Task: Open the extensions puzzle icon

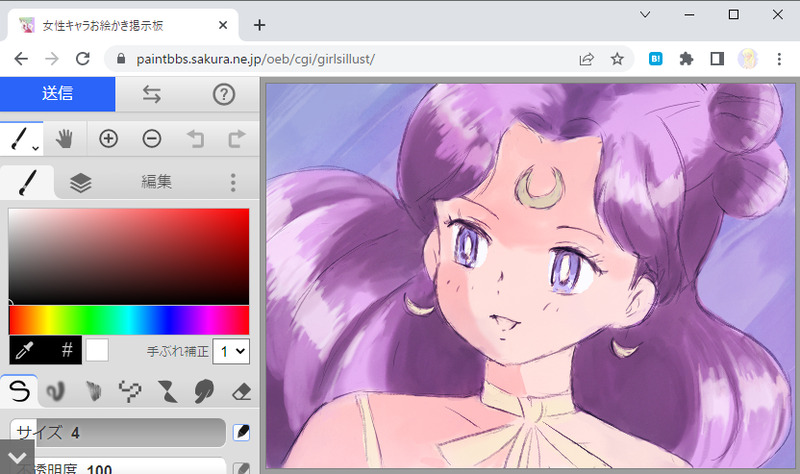Action: [686, 59]
